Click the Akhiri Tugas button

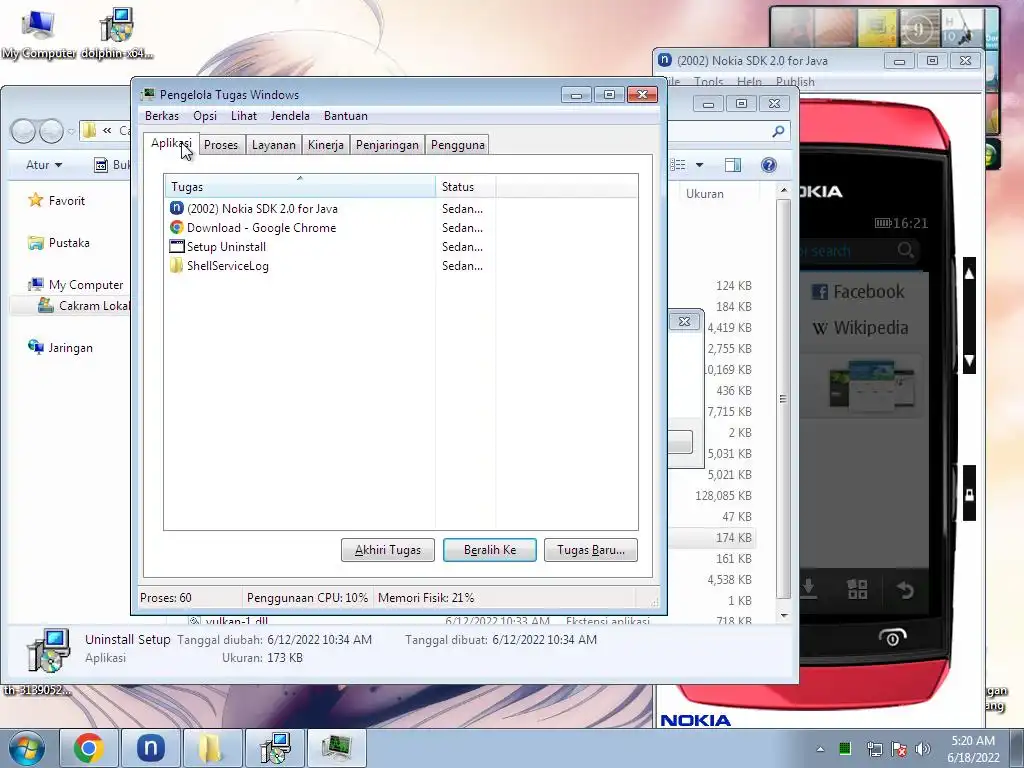[x=388, y=550]
